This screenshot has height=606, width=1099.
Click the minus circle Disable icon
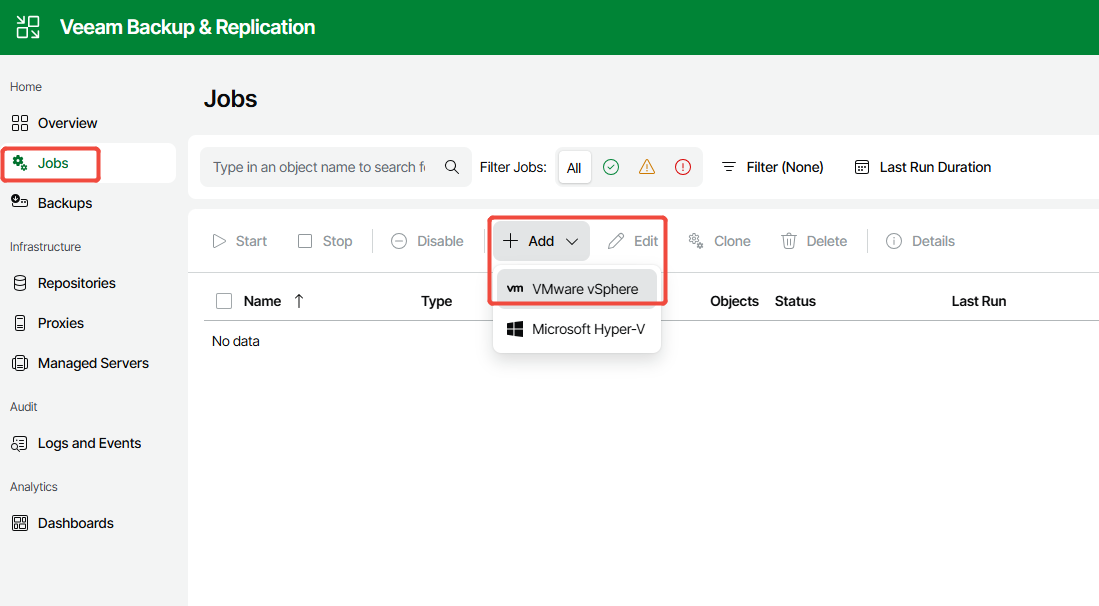[399, 241]
